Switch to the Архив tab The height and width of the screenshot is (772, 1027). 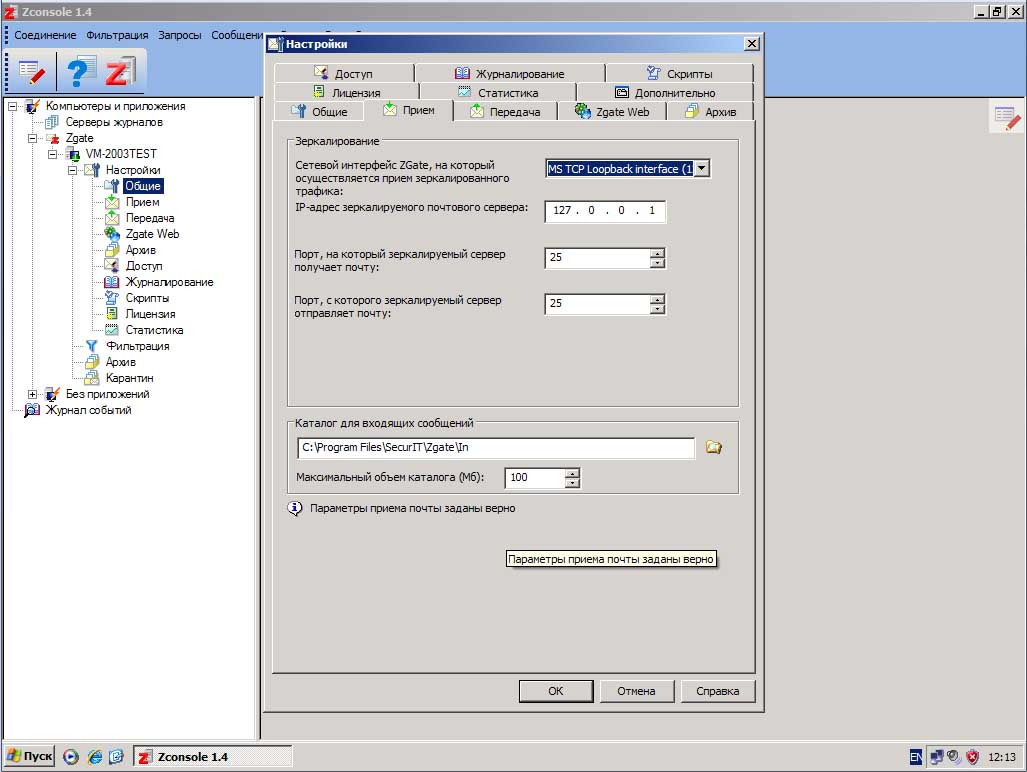pyautogui.click(x=711, y=111)
